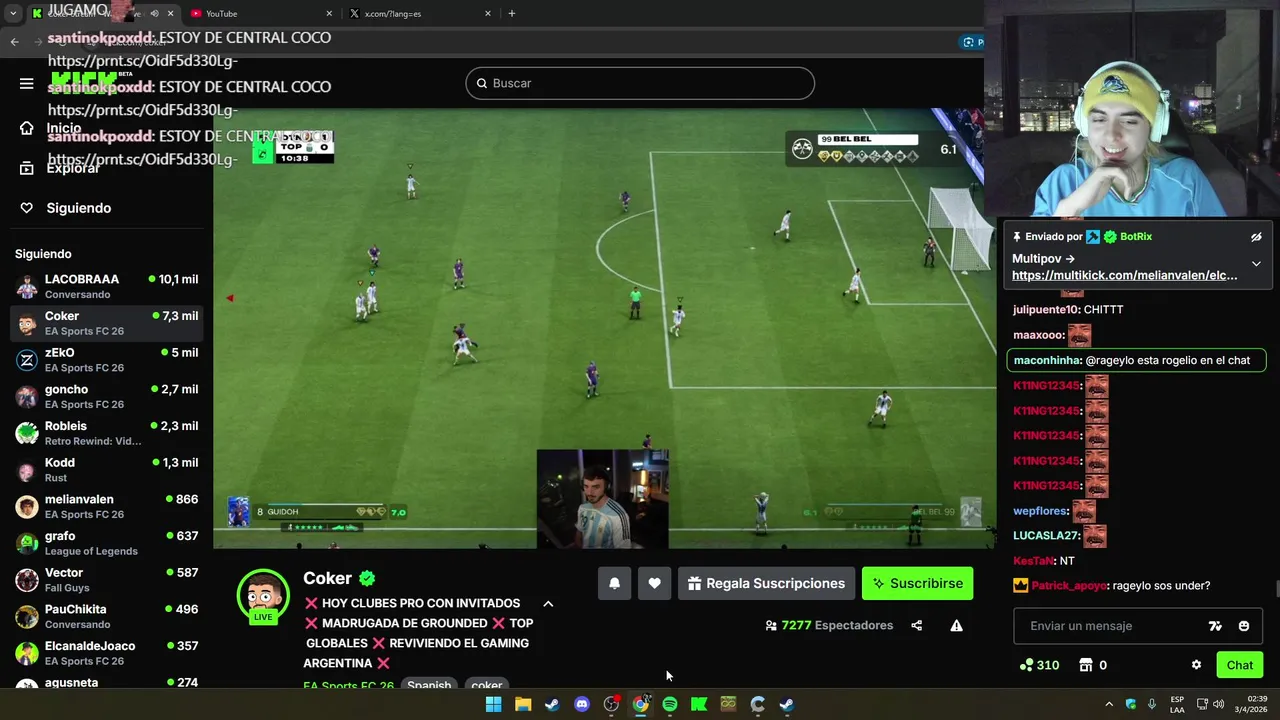1280x720 pixels.
Task: Open File Explorer from taskbar
Action: (523, 704)
